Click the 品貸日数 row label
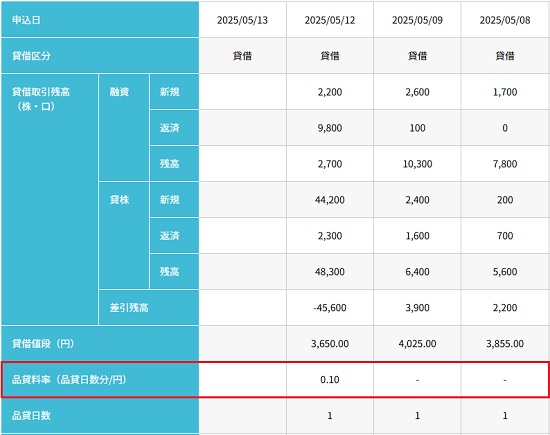550x435 pixels. click(x=100, y=416)
